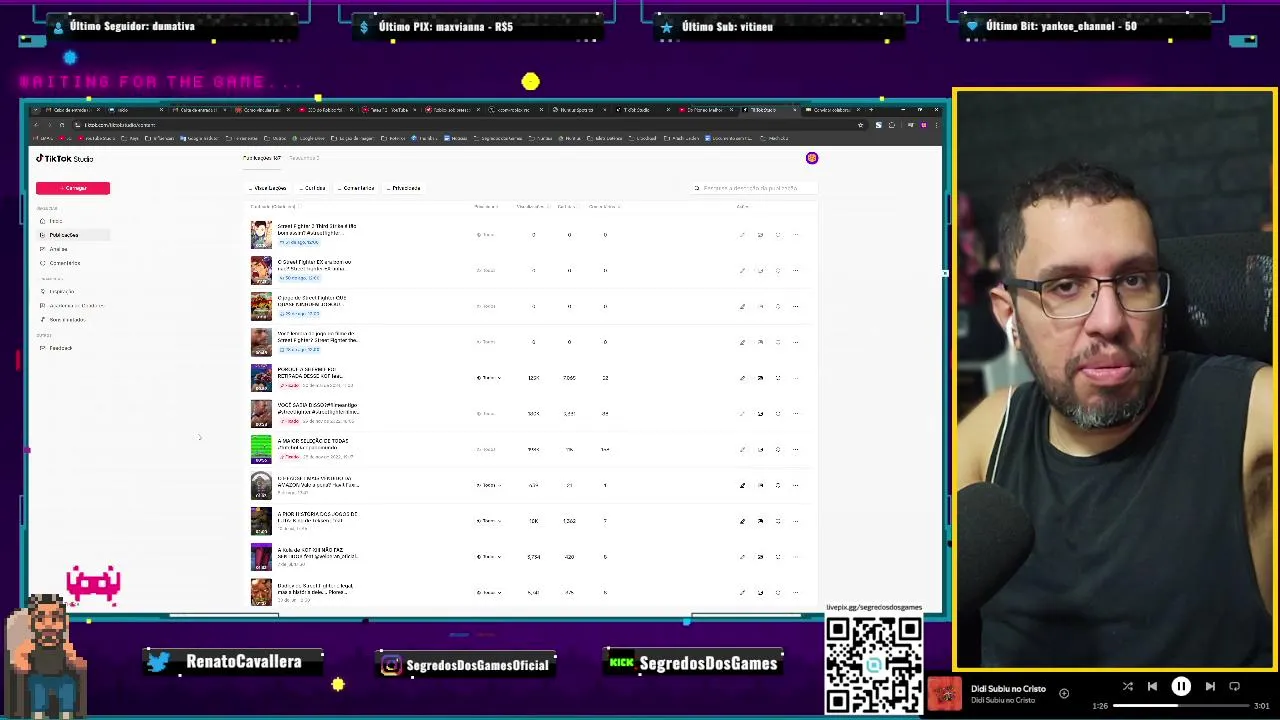Skip to the next track in media player

[x=1210, y=687]
